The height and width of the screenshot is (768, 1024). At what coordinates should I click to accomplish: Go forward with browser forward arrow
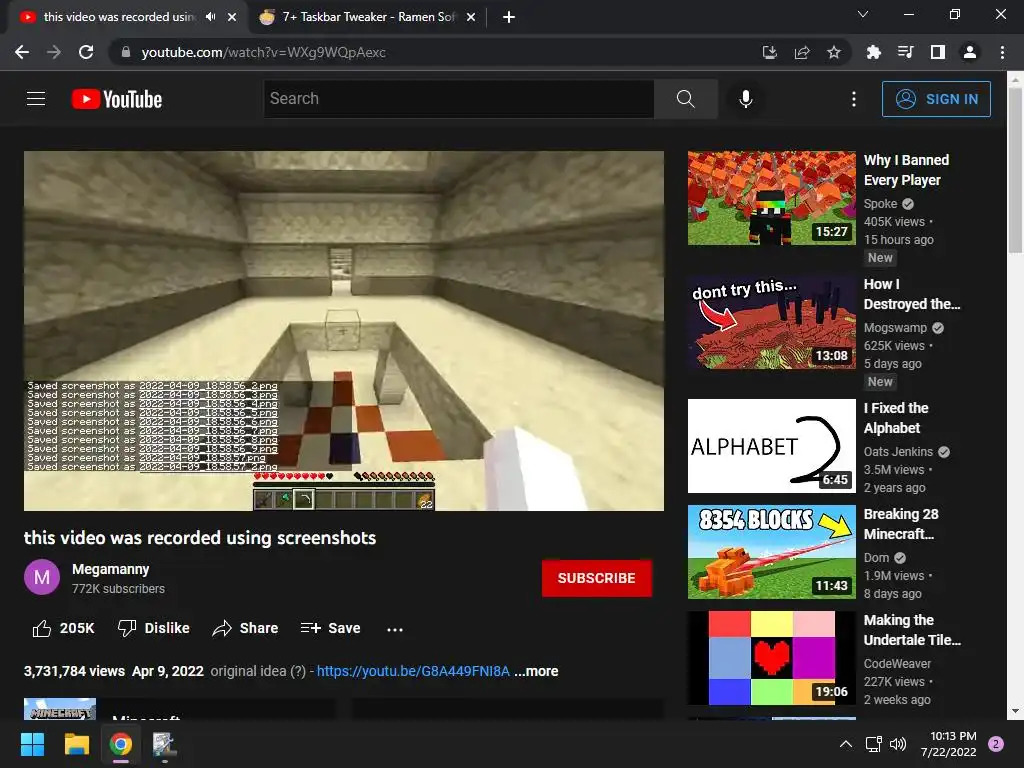coord(54,52)
